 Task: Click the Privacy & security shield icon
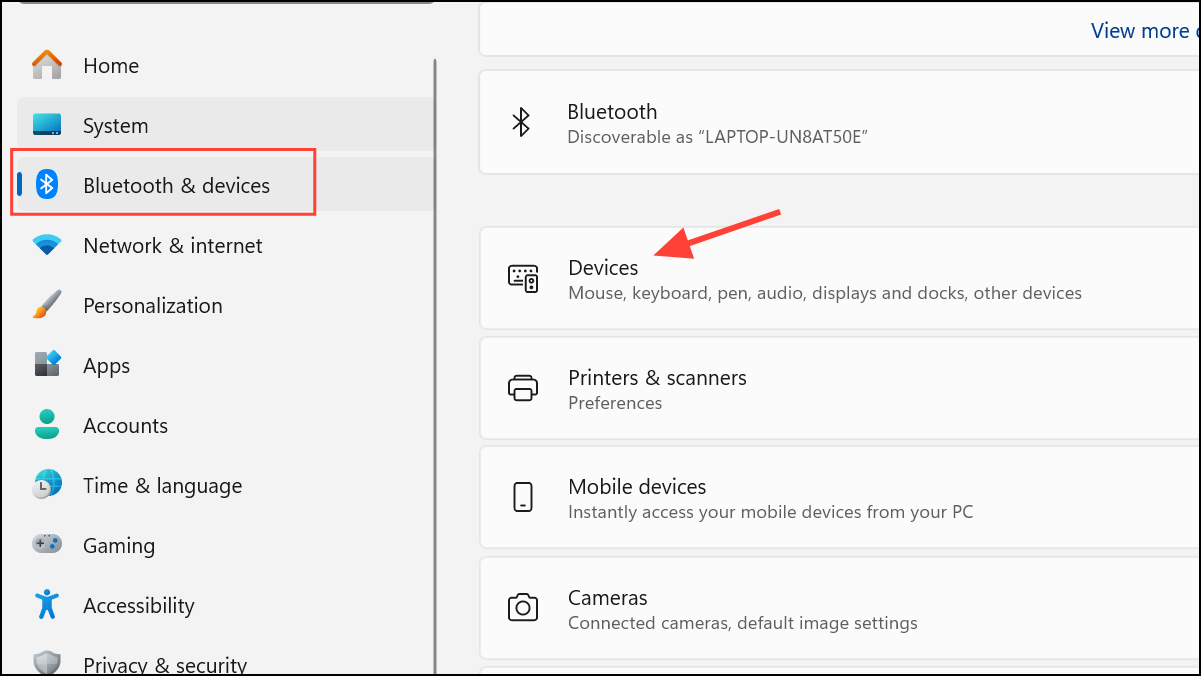47,660
